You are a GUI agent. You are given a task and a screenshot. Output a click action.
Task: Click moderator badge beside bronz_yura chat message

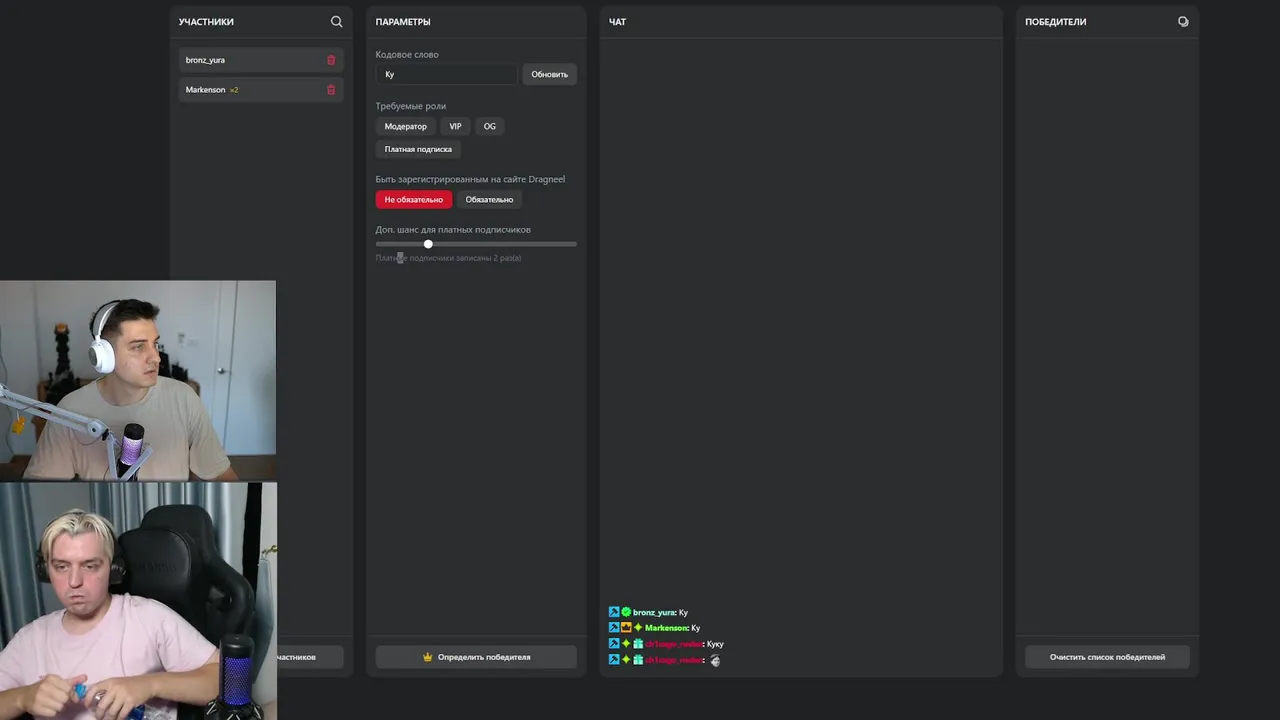[x=614, y=612]
